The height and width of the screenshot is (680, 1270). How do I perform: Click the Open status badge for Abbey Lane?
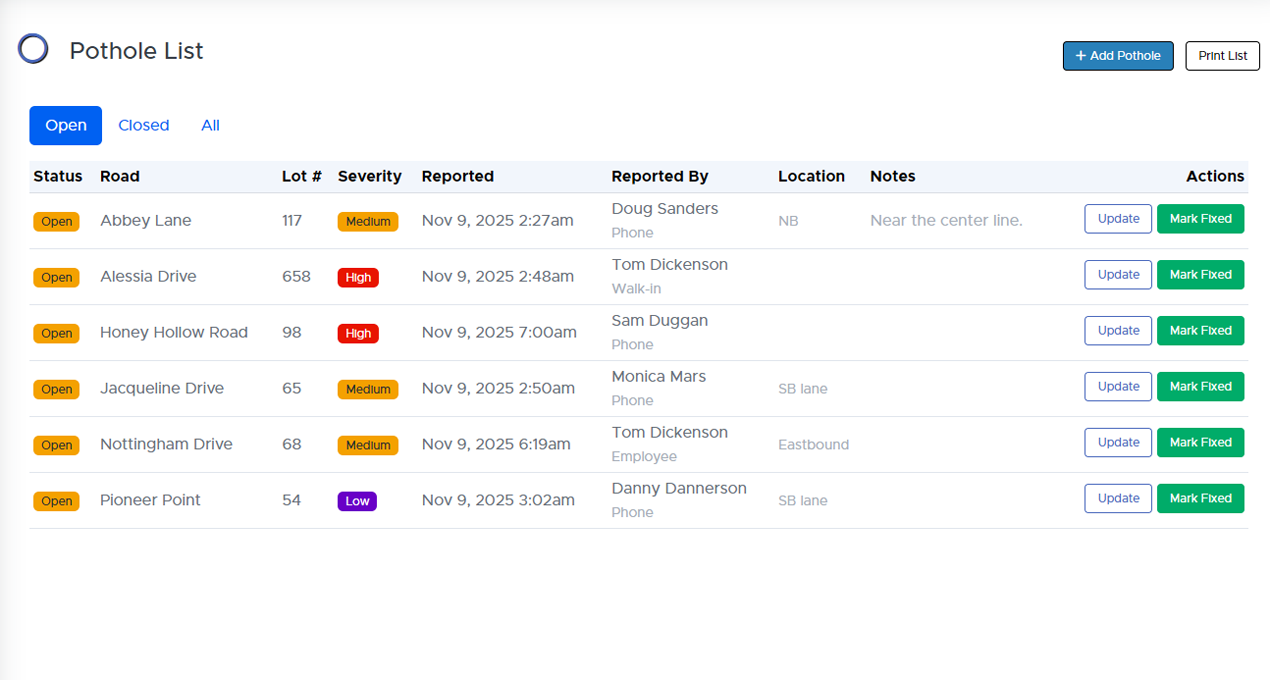[x=56, y=222]
